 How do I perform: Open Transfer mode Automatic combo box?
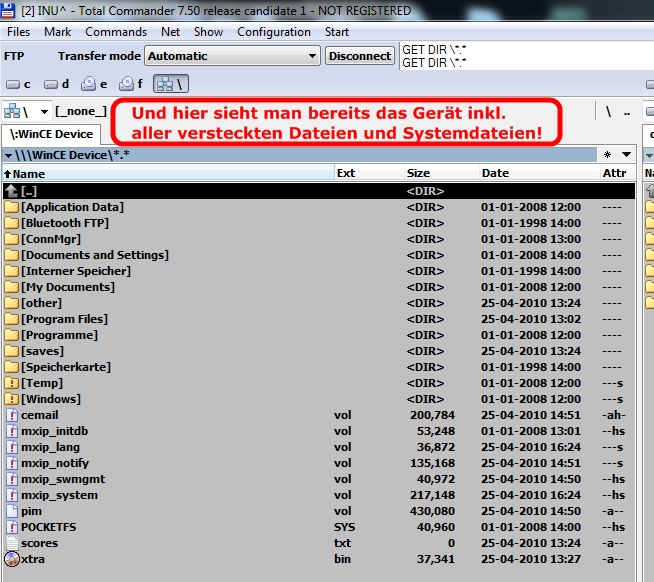point(232,56)
